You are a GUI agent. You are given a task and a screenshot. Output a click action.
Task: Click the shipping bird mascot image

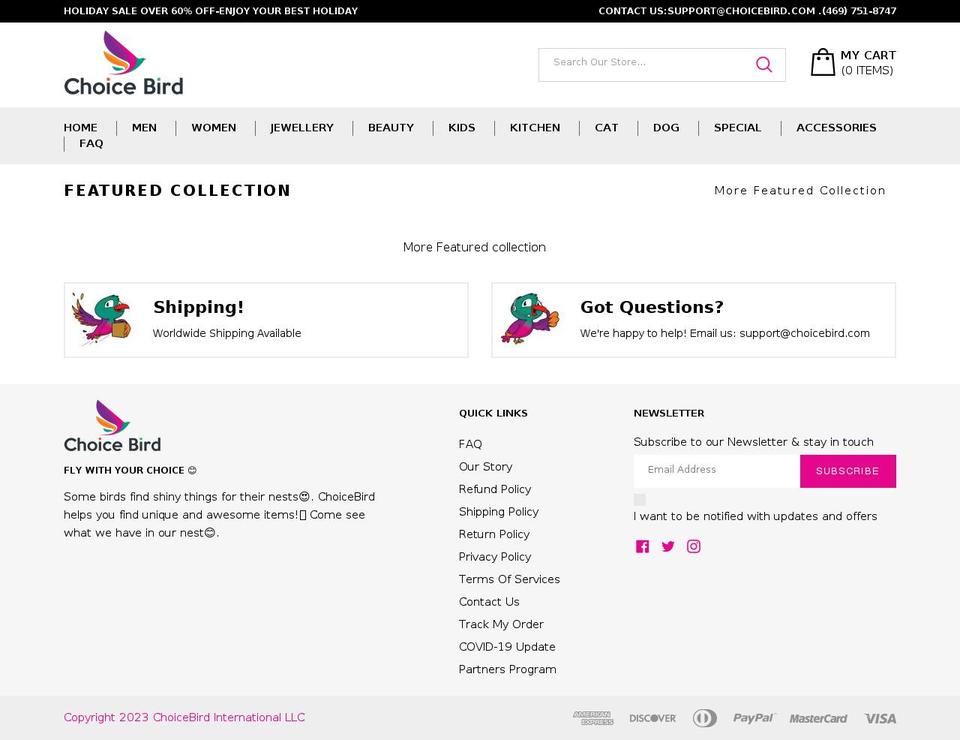(101, 319)
